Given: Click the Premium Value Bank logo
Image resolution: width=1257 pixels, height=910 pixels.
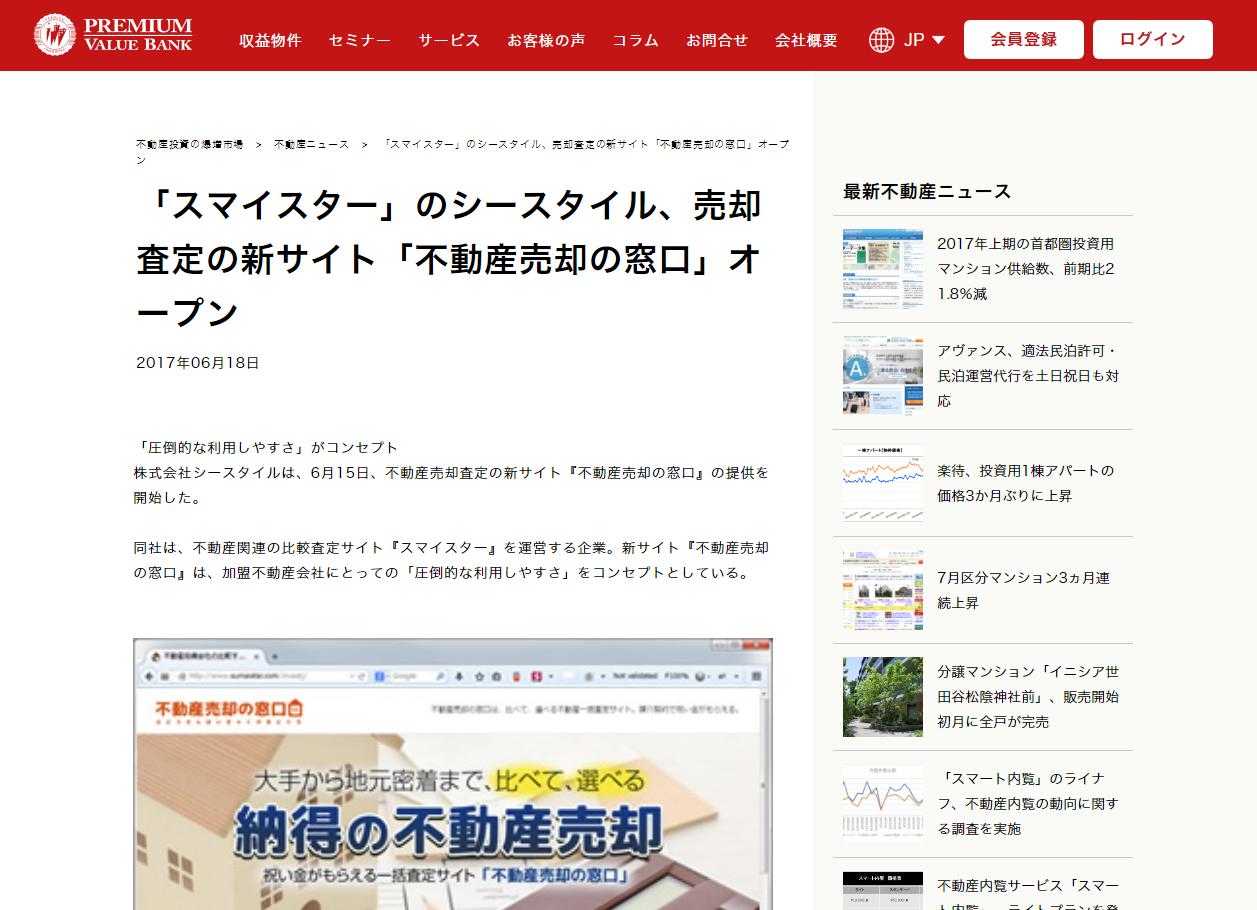Looking at the screenshot, I should tap(113, 35).
